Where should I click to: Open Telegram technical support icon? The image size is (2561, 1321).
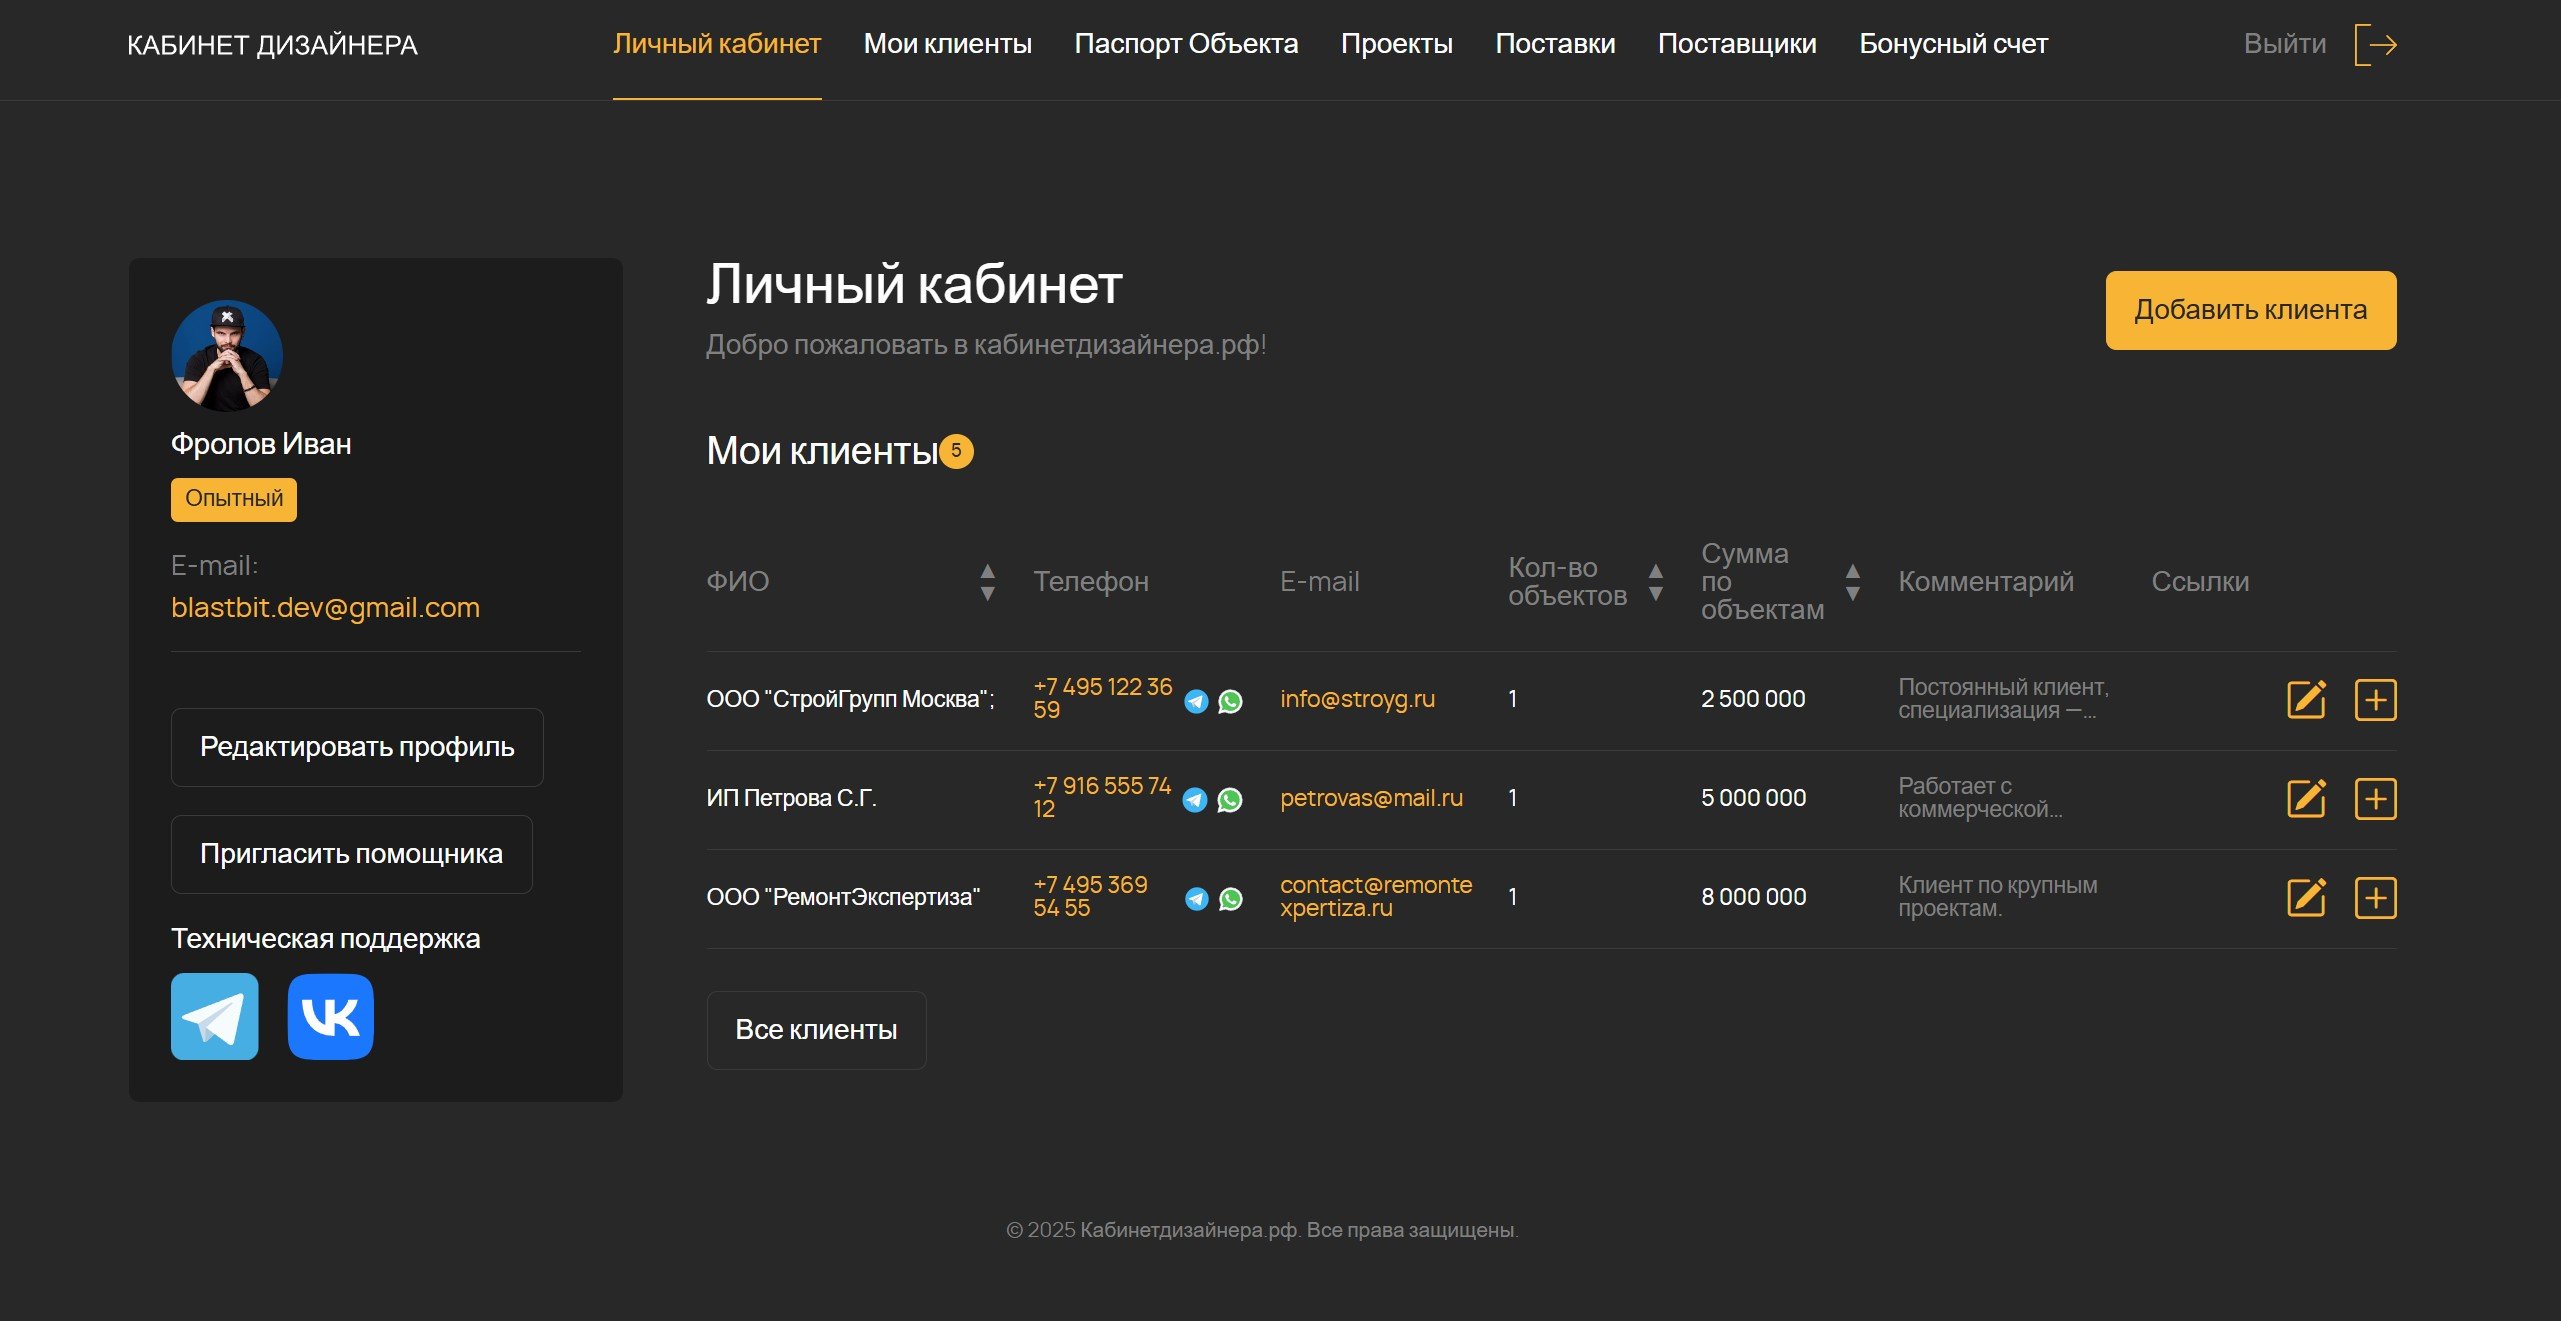click(214, 1016)
